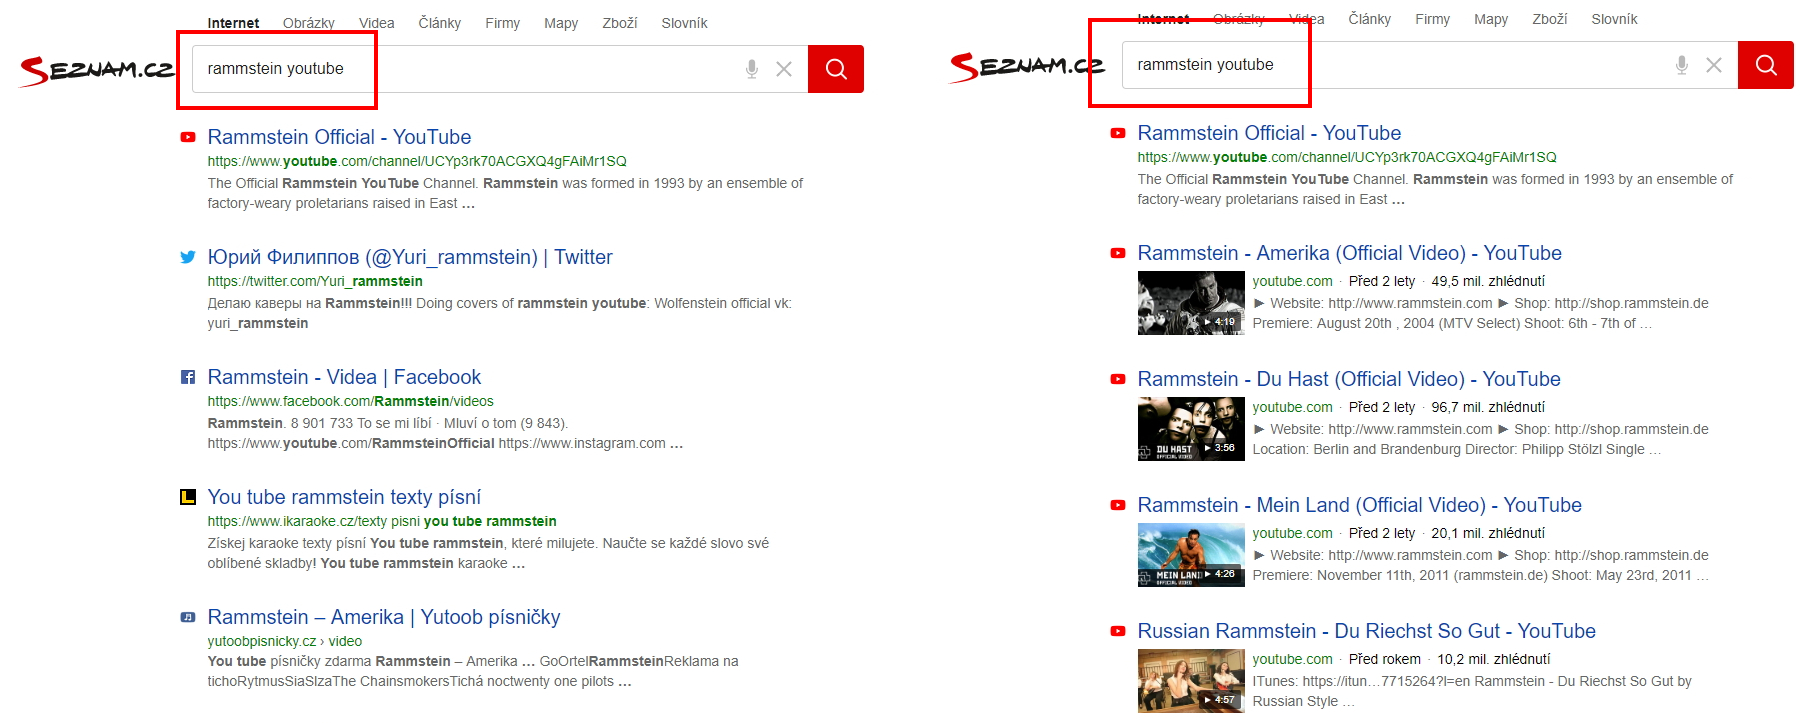This screenshot has height=723, width=1812.
Task: Click the Facebook favicon beside Rammstein Videa
Action: pos(188,377)
